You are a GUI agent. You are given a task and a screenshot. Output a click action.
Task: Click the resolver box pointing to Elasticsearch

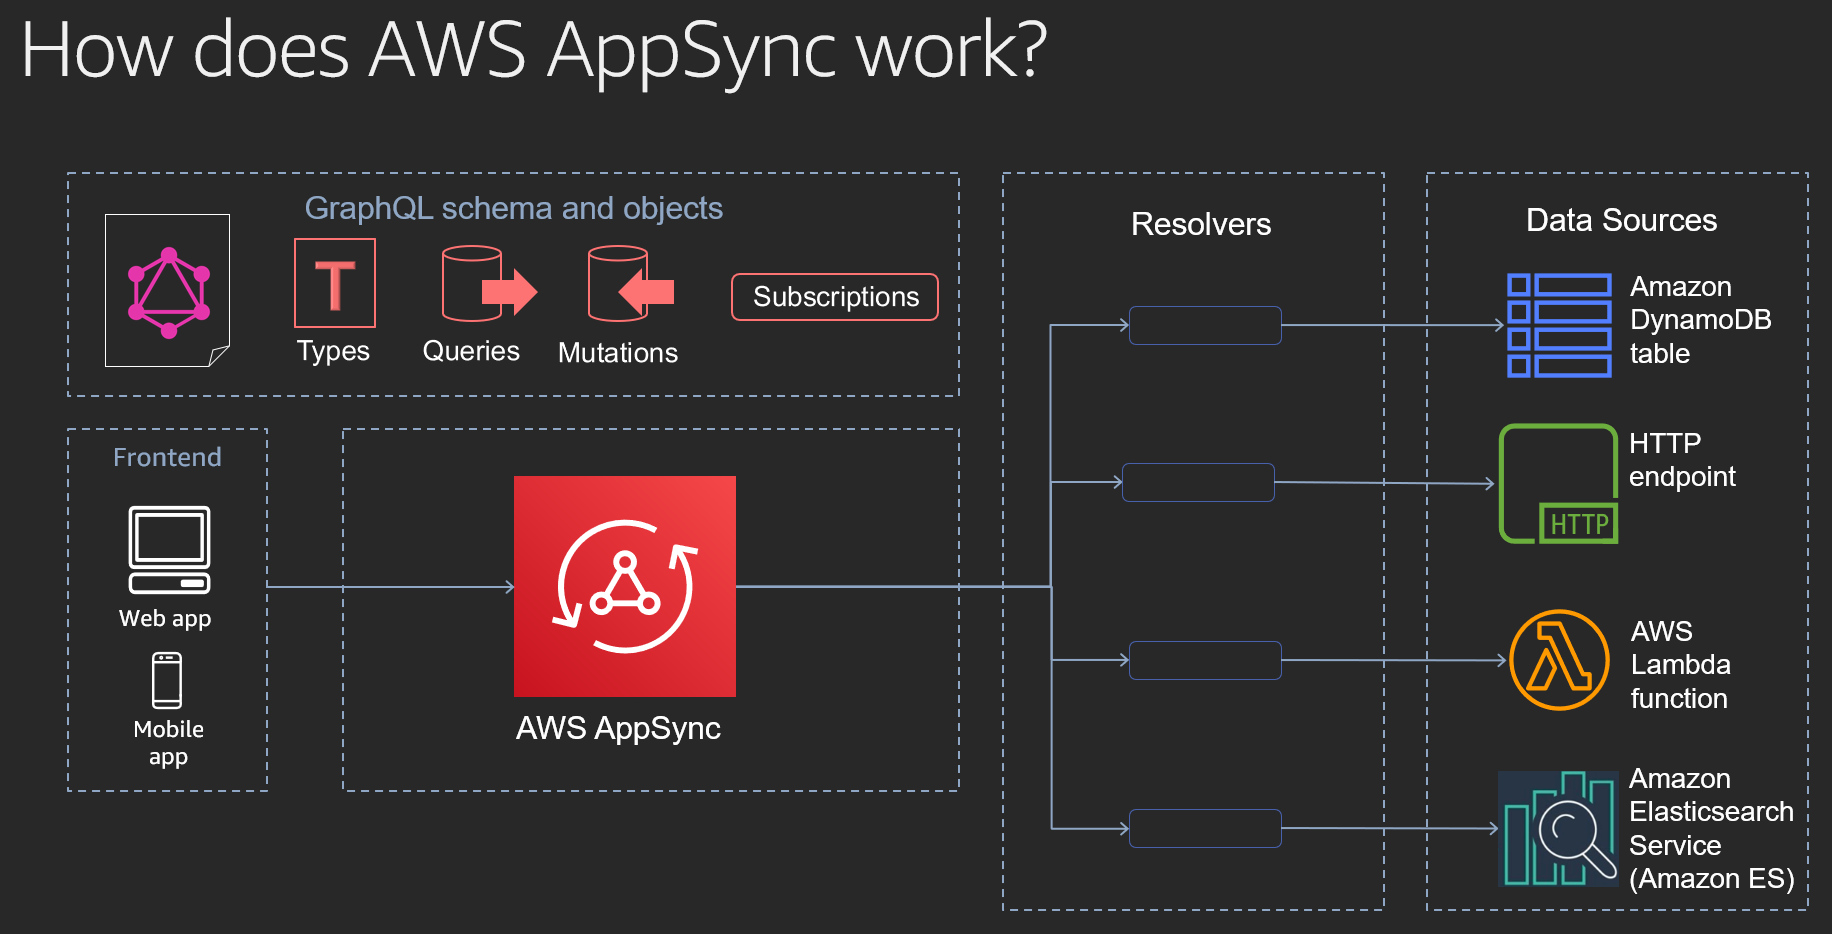pos(1205,828)
